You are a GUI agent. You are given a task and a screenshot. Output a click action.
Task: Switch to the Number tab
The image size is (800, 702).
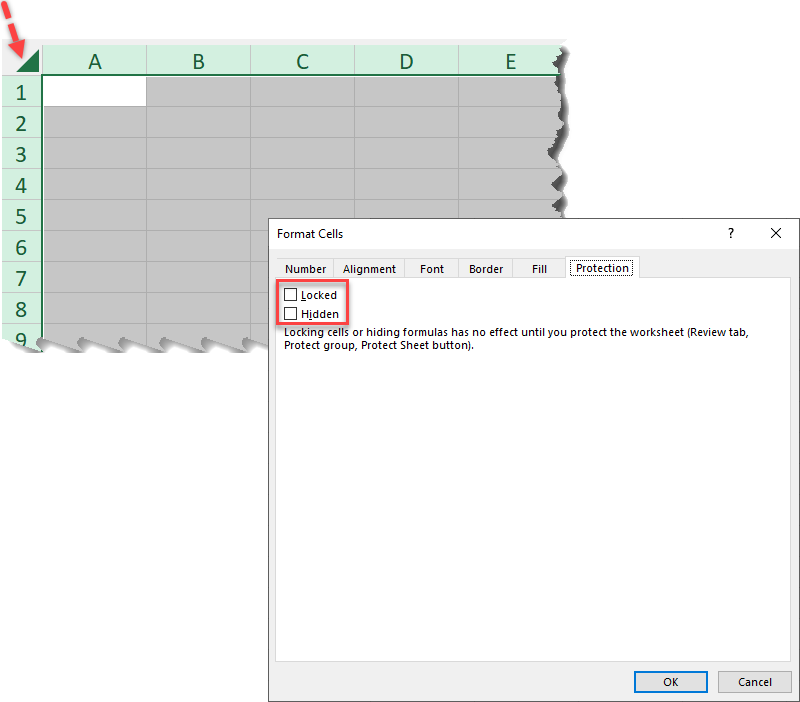tap(305, 269)
